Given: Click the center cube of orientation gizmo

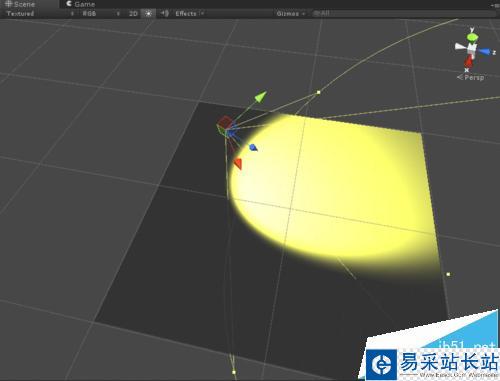Looking at the screenshot, I should tap(471, 49).
